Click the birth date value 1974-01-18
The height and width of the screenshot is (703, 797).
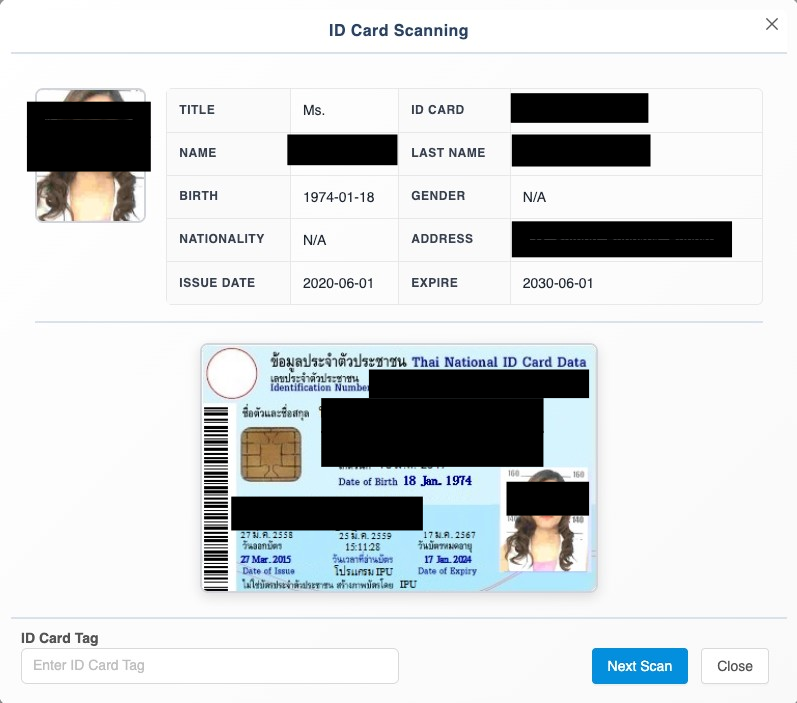(x=338, y=197)
